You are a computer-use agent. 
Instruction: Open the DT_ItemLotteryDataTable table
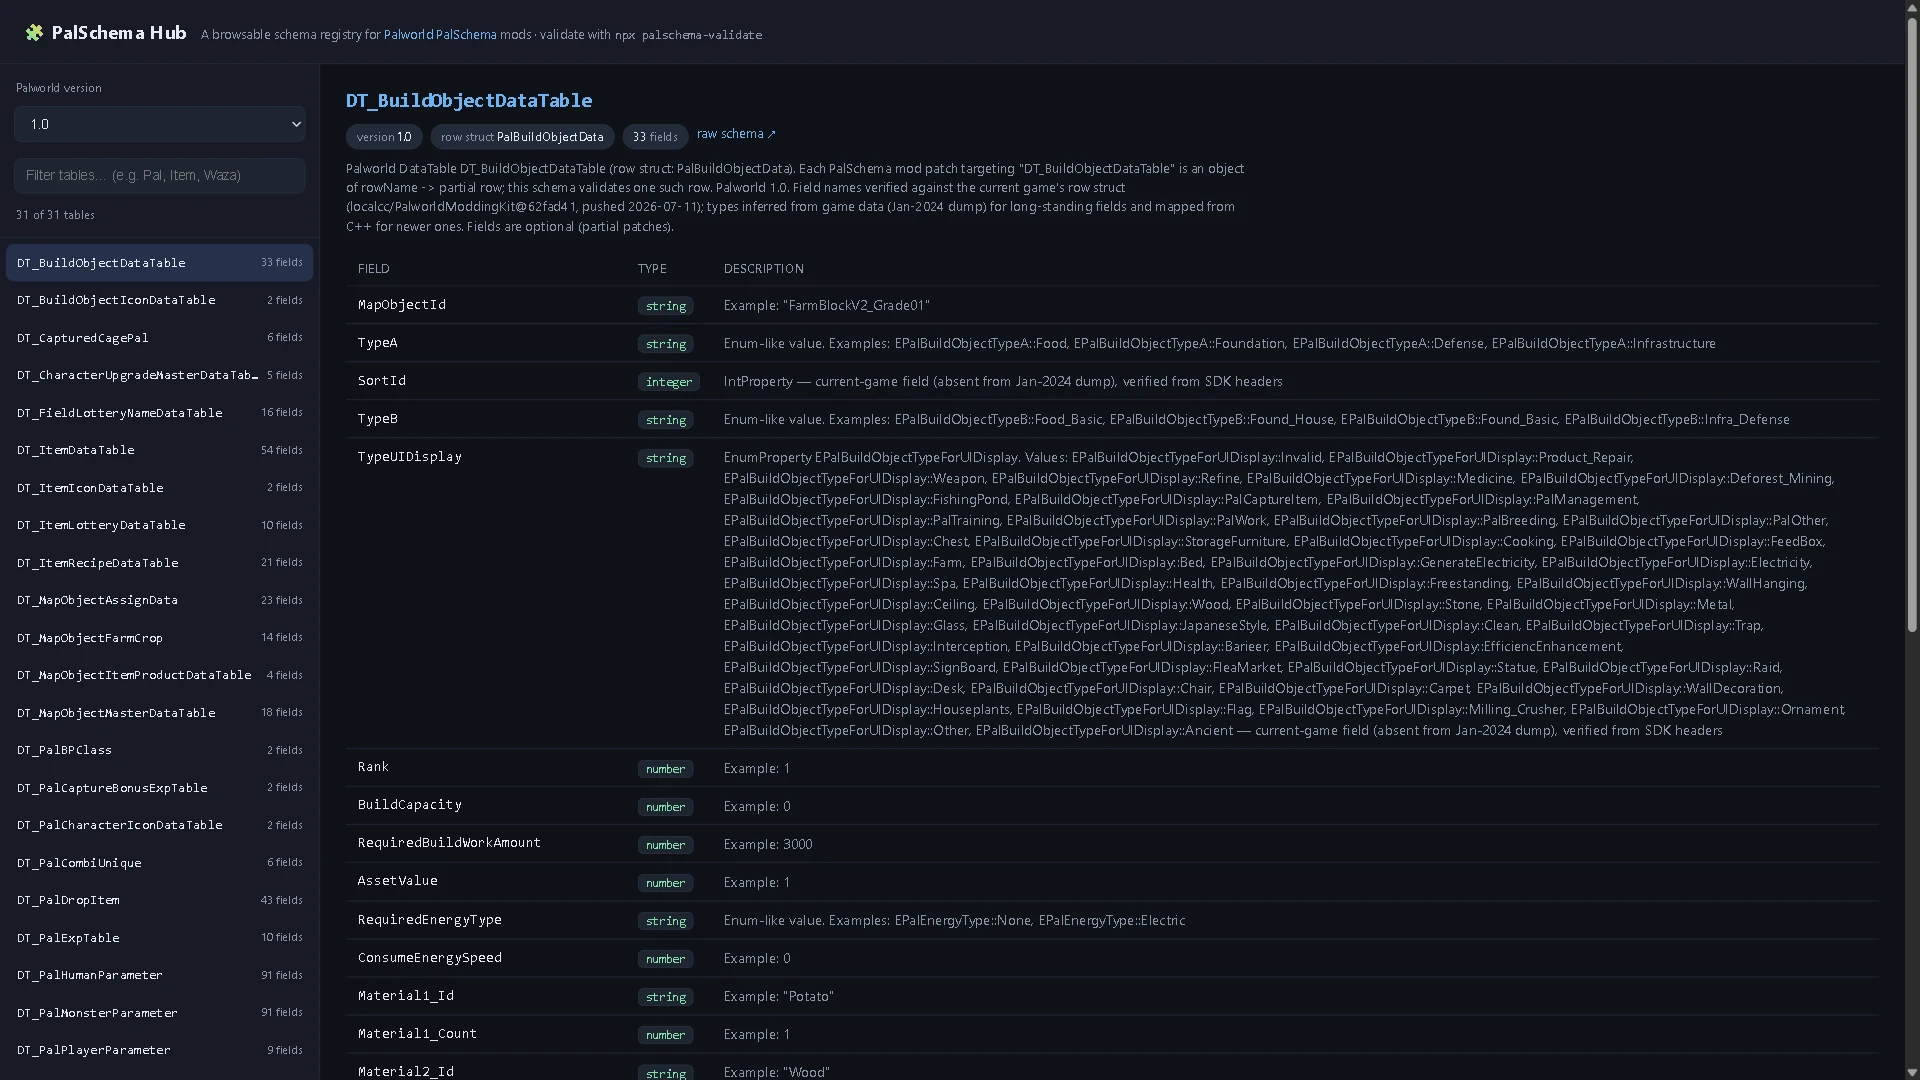(160, 525)
